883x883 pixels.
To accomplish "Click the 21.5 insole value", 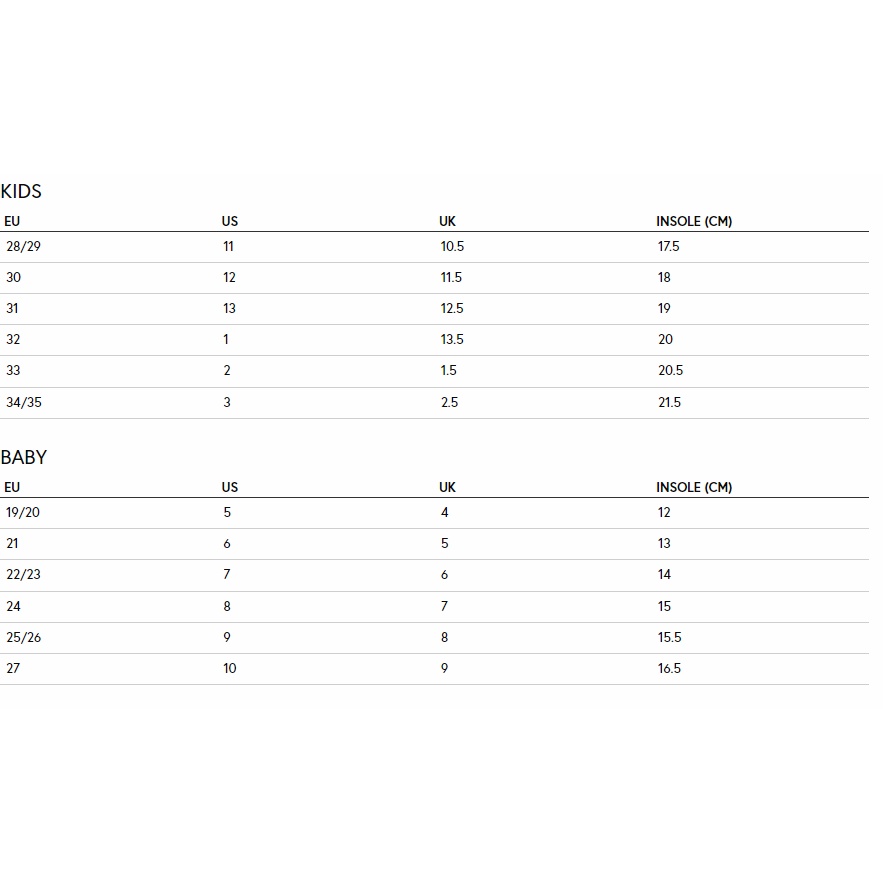I will point(670,403).
